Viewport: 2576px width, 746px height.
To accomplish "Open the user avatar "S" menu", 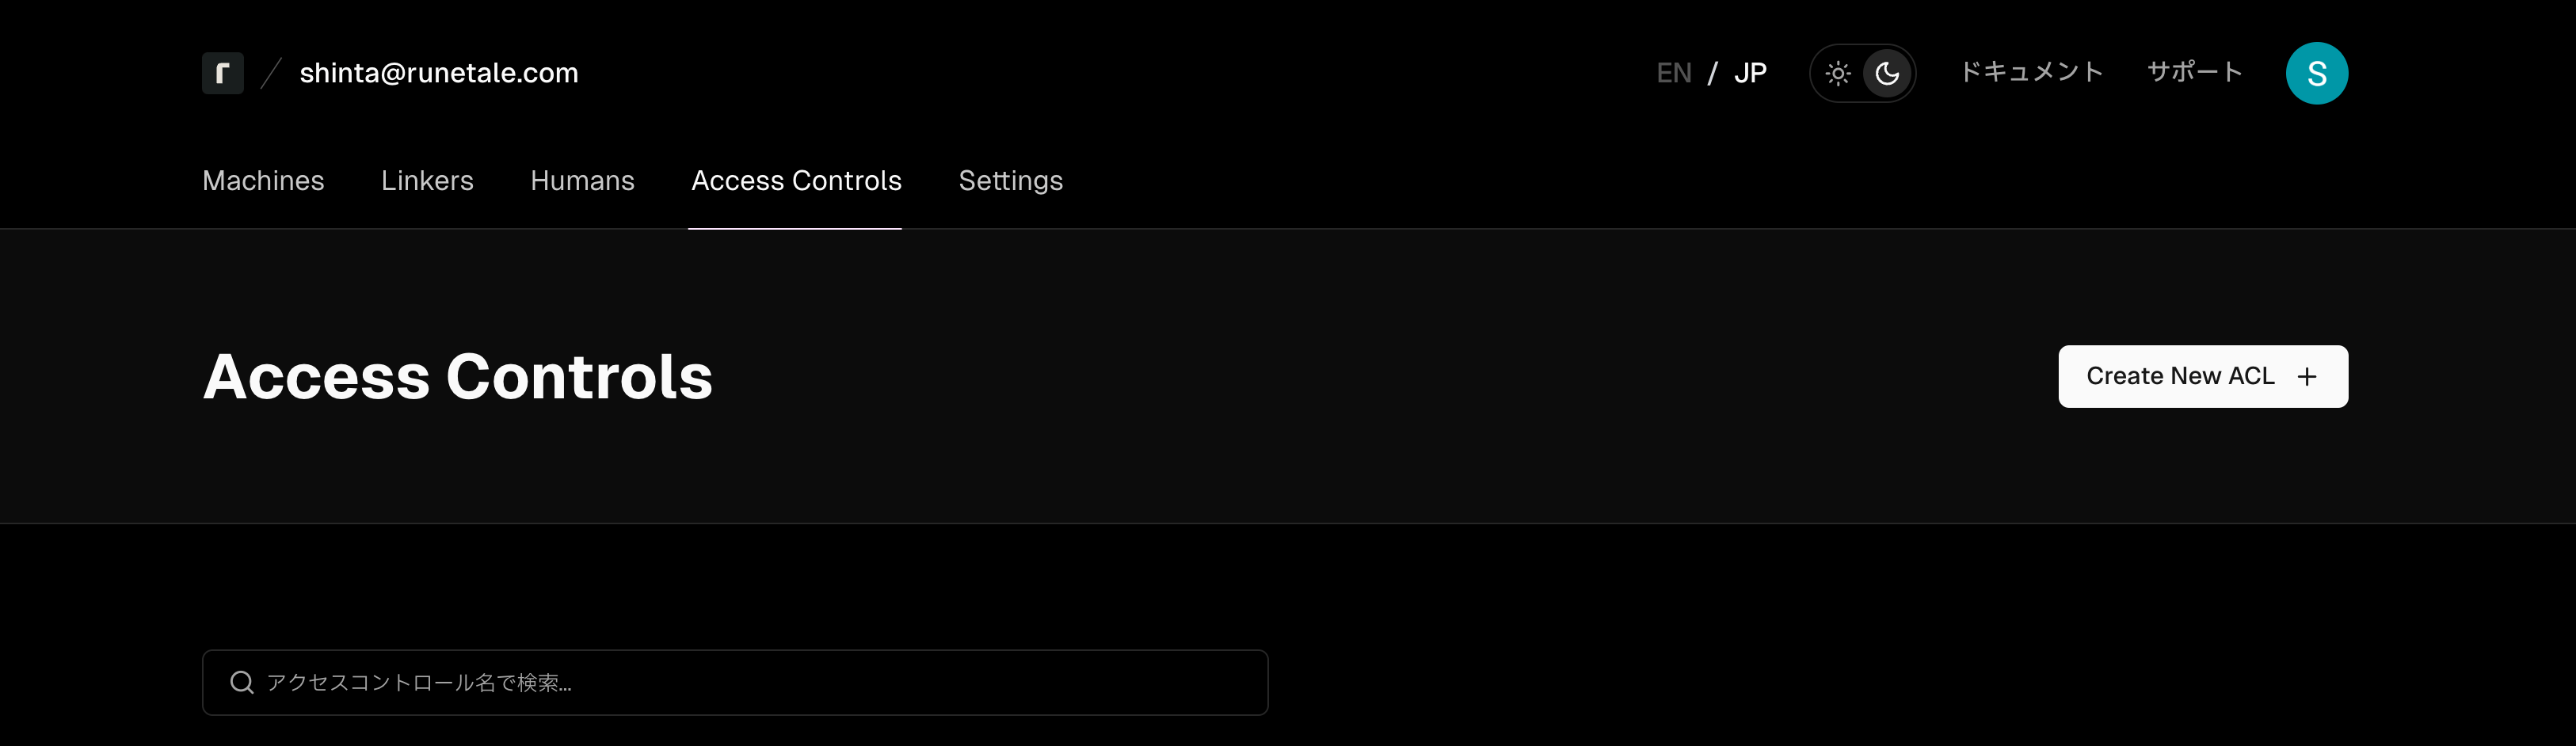I will pyautogui.click(x=2316, y=73).
